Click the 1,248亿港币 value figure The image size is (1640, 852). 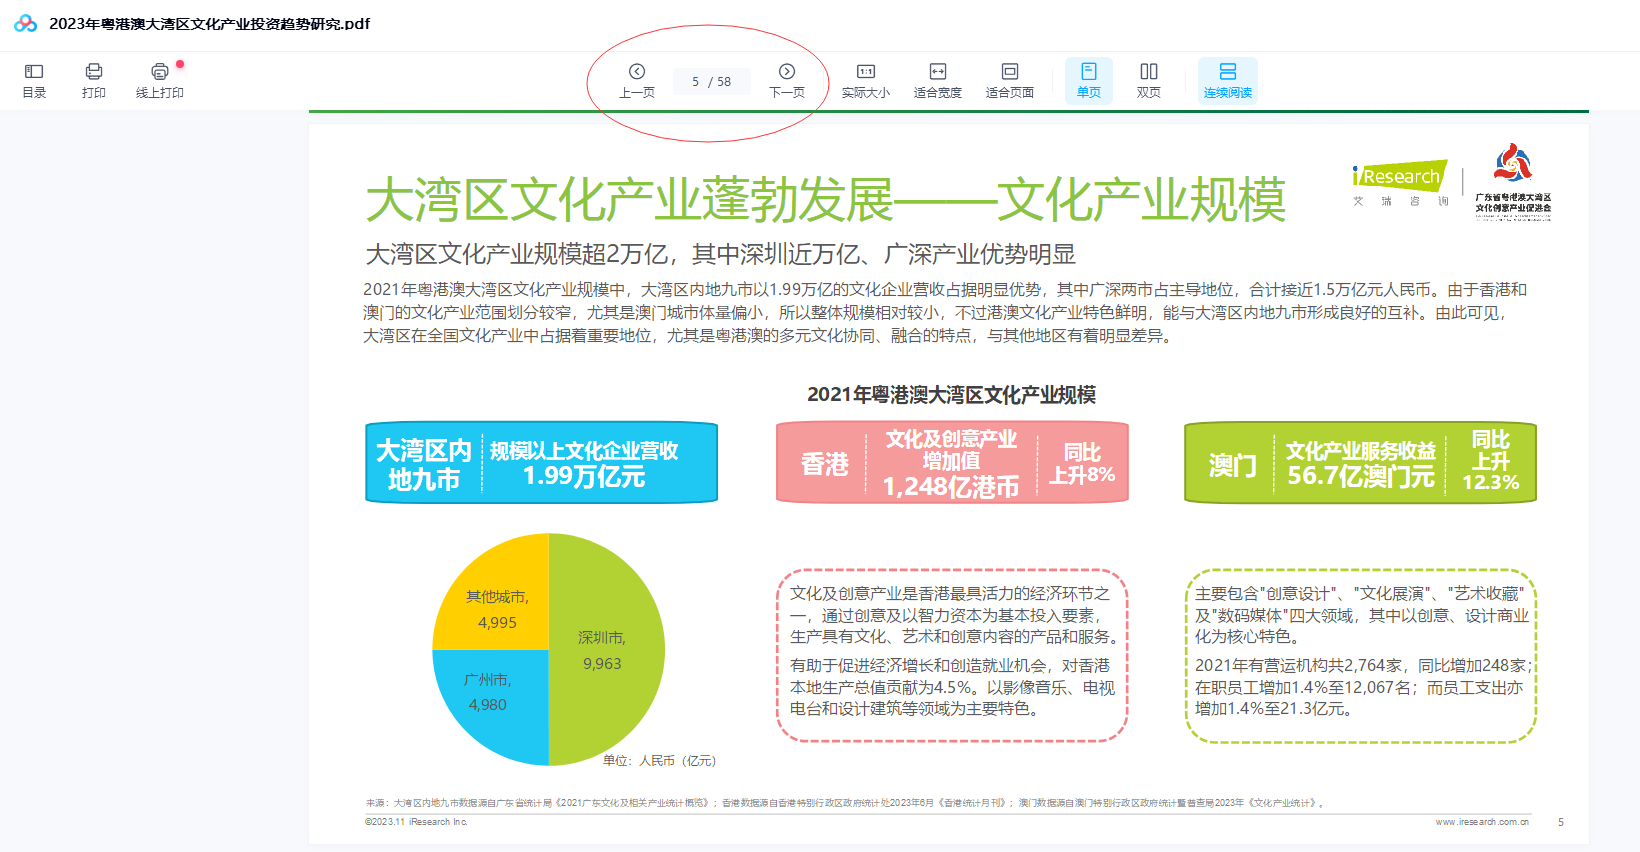pyautogui.click(x=951, y=487)
